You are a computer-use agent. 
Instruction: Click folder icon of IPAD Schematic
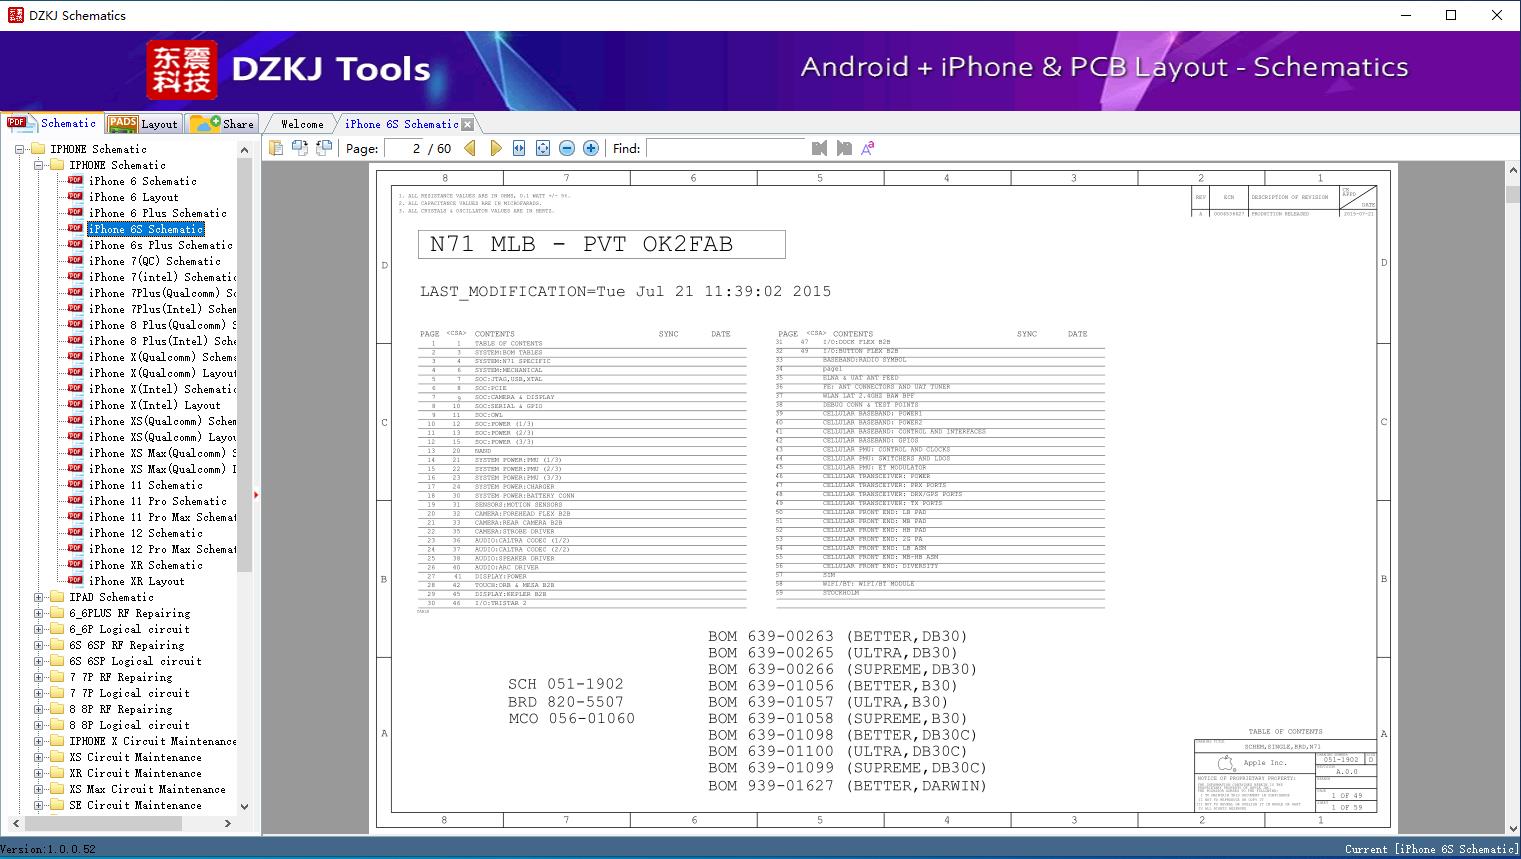(x=57, y=597)
